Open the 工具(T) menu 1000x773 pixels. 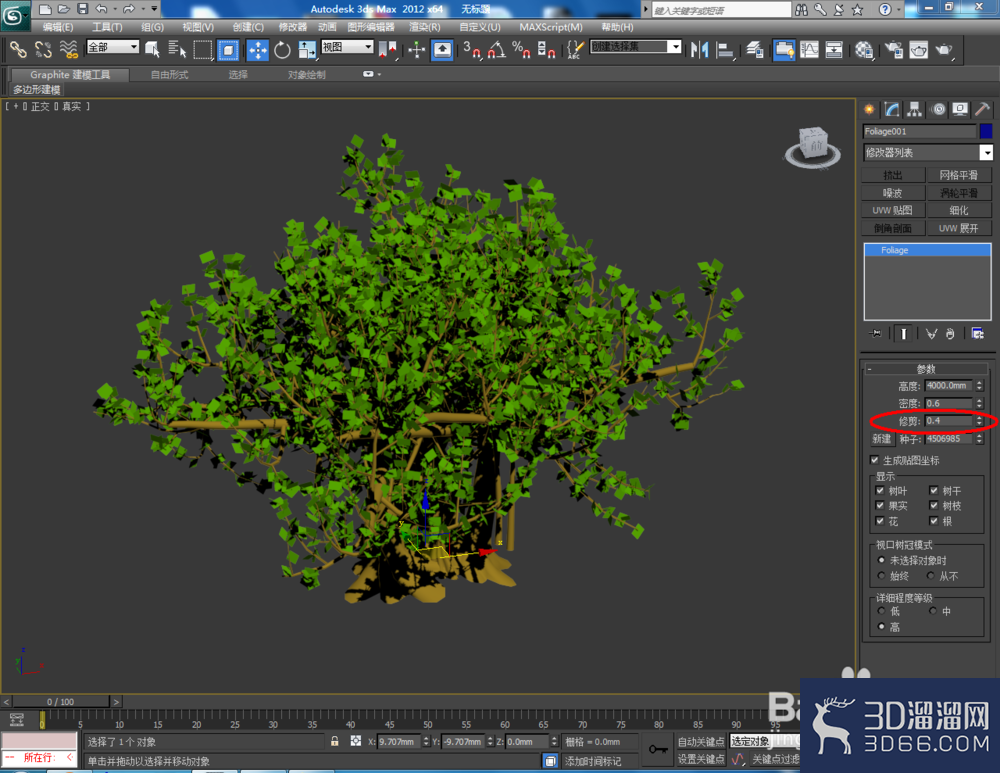pos(107,27)
